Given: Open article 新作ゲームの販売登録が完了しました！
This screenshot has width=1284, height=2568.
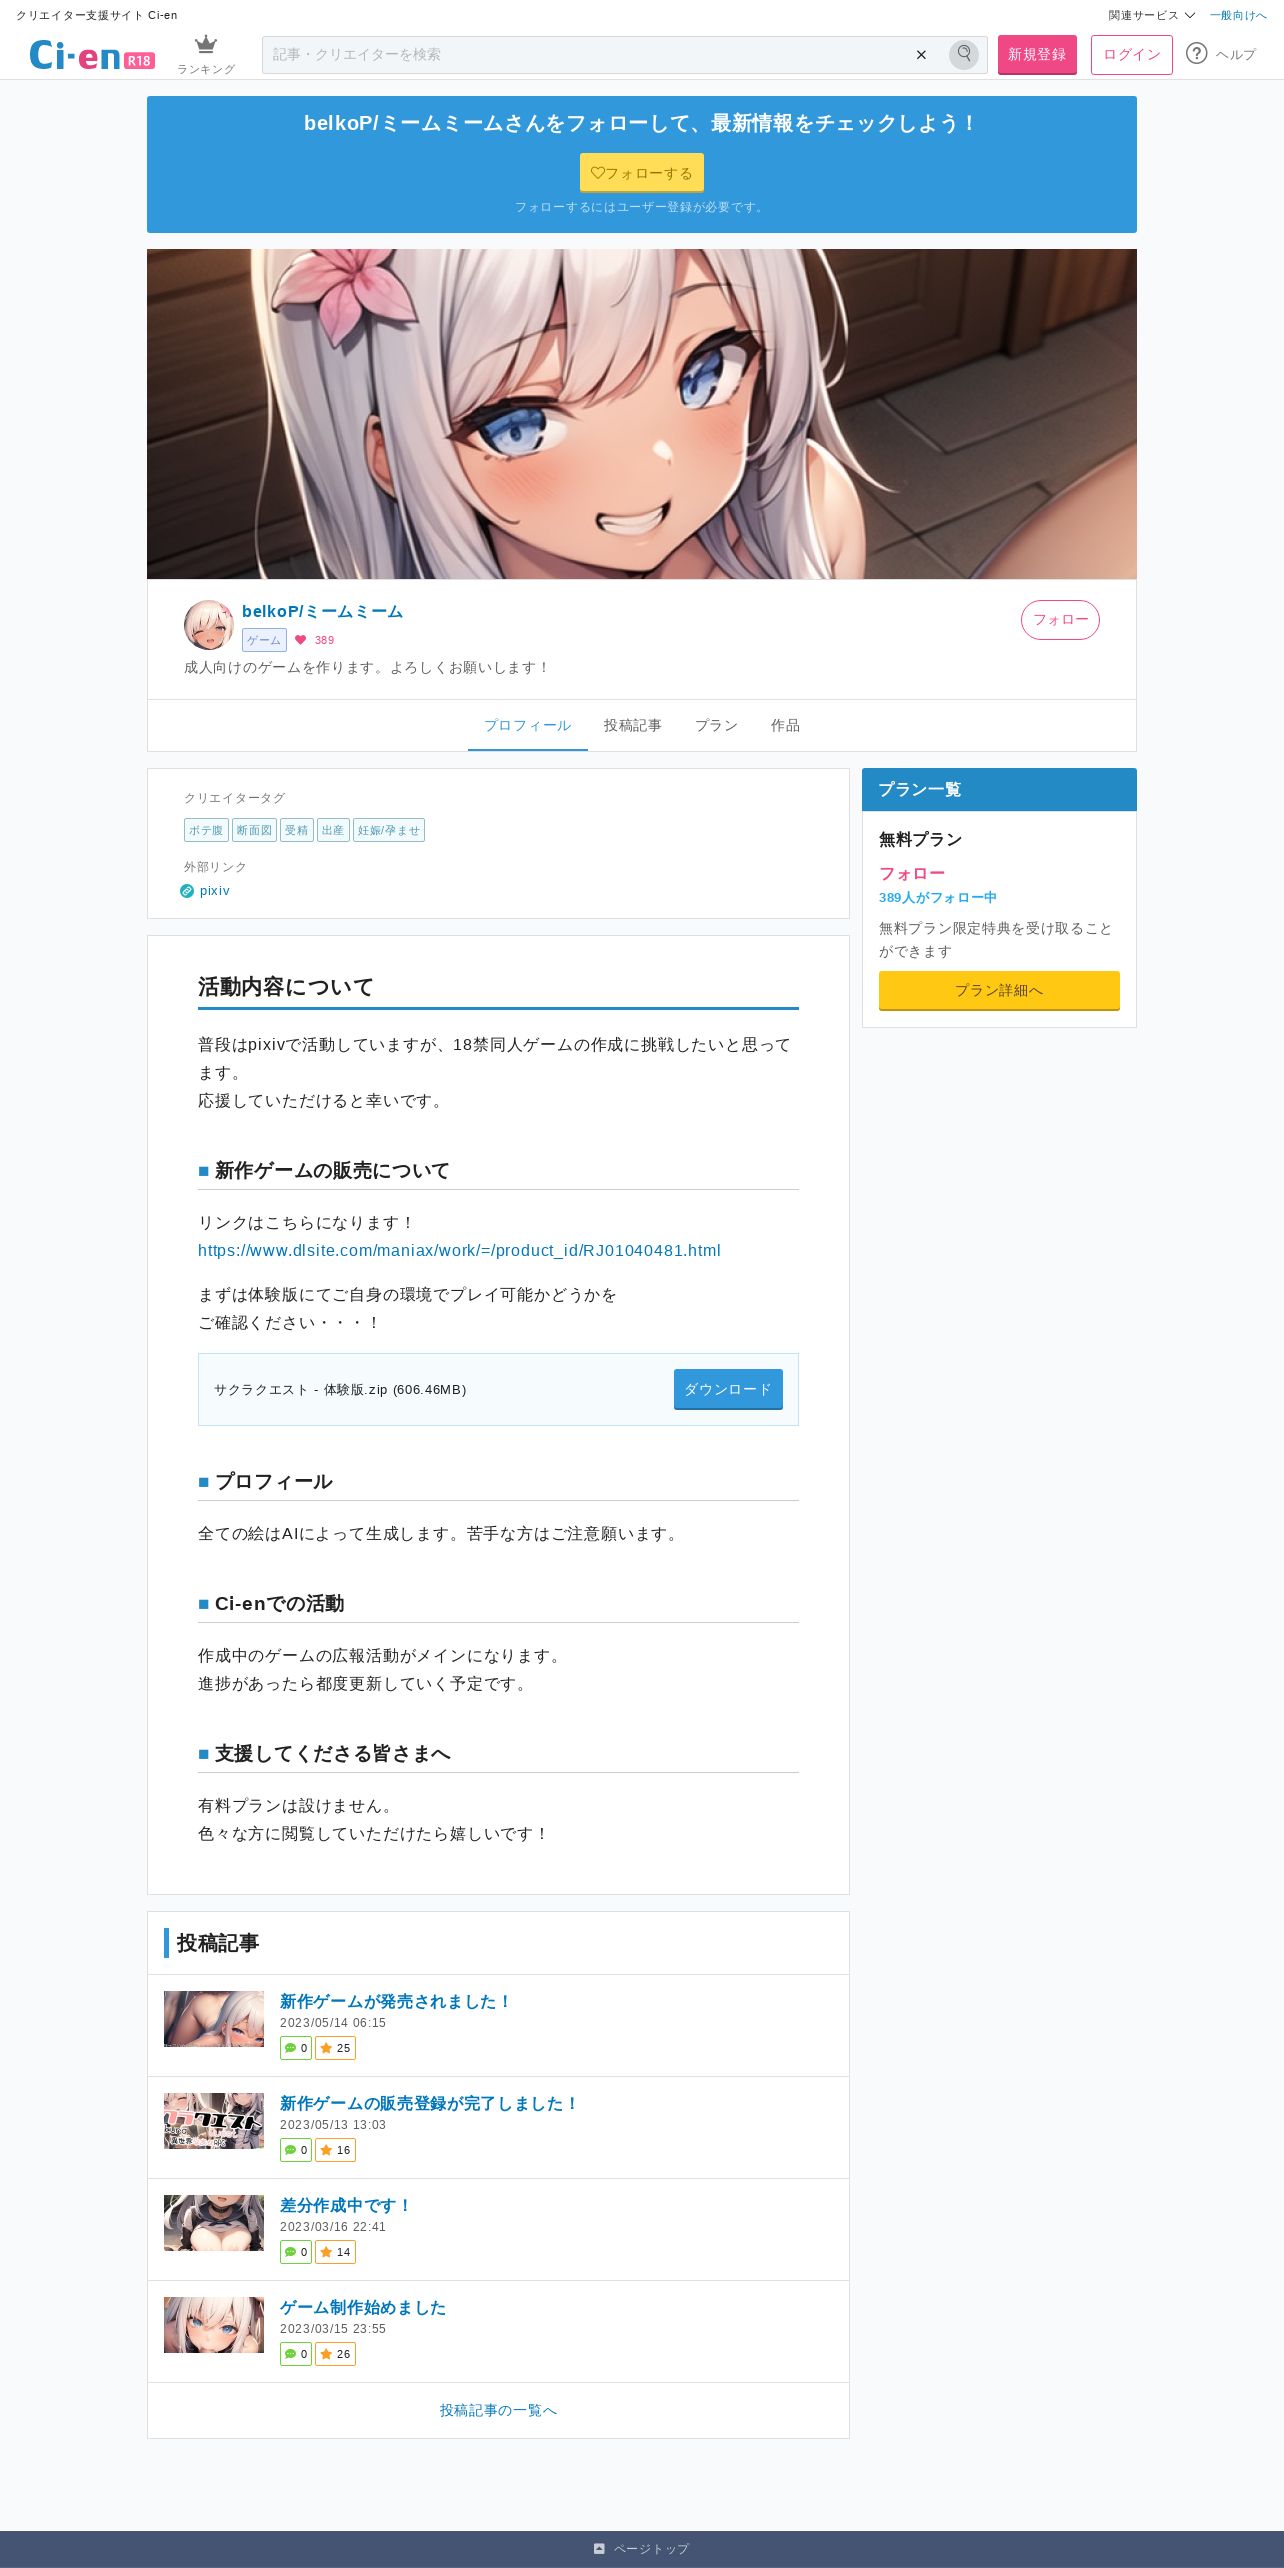Looking at the screenshot, I should click(x=430, y=2103).
